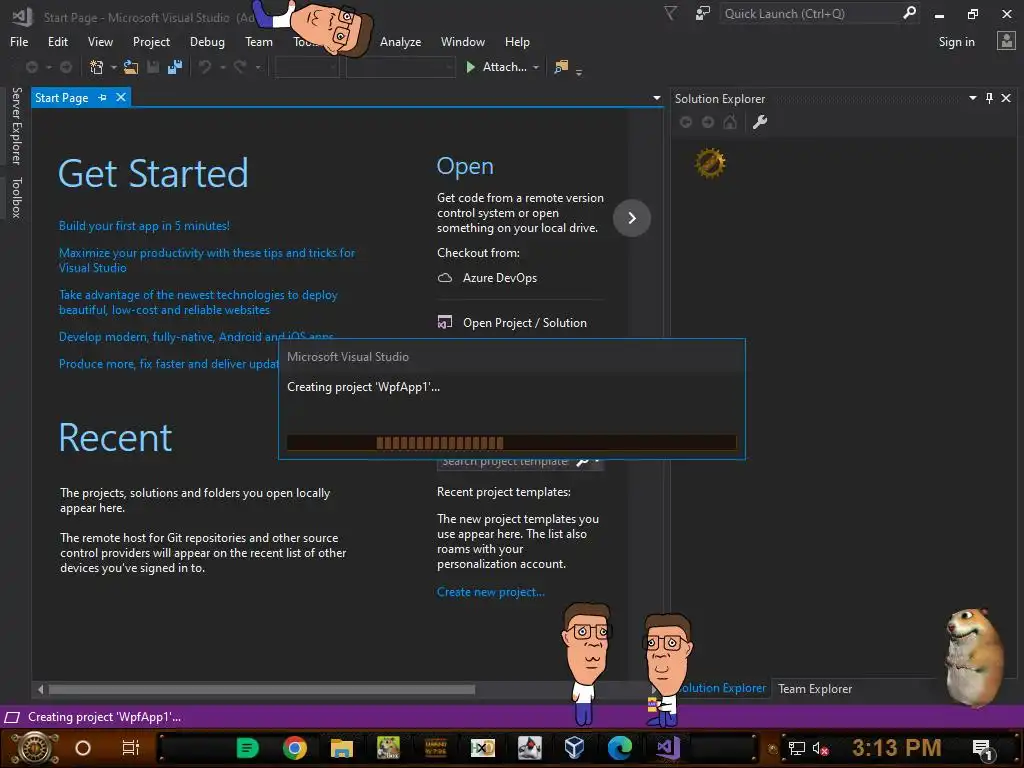
Task: Click the Azure DevOps cloud icon
Action: pyautogui.click(x=445, y=278)
